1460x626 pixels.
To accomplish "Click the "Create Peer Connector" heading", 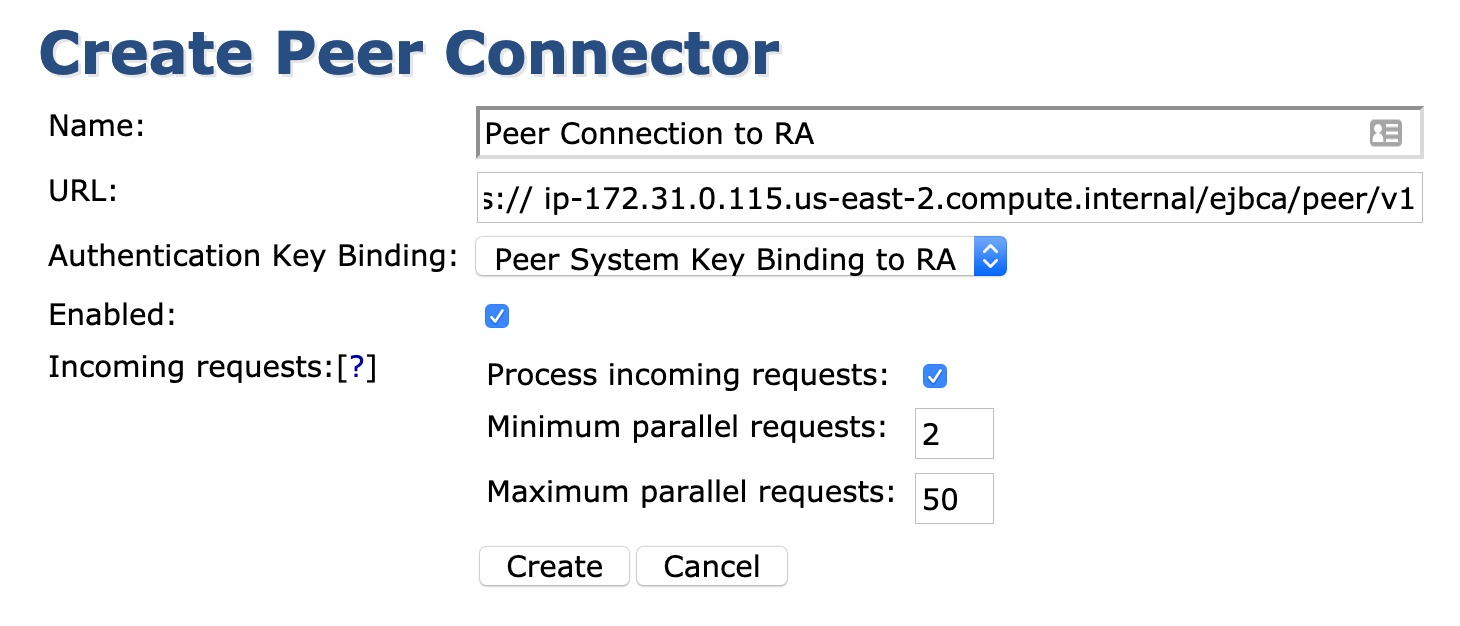I will [409, 54].
